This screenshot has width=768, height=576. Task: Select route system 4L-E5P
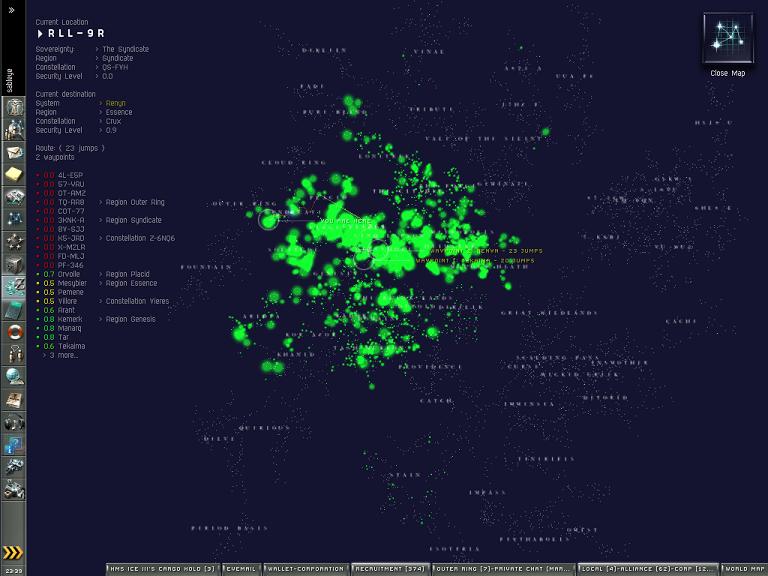tap(71, 175)
